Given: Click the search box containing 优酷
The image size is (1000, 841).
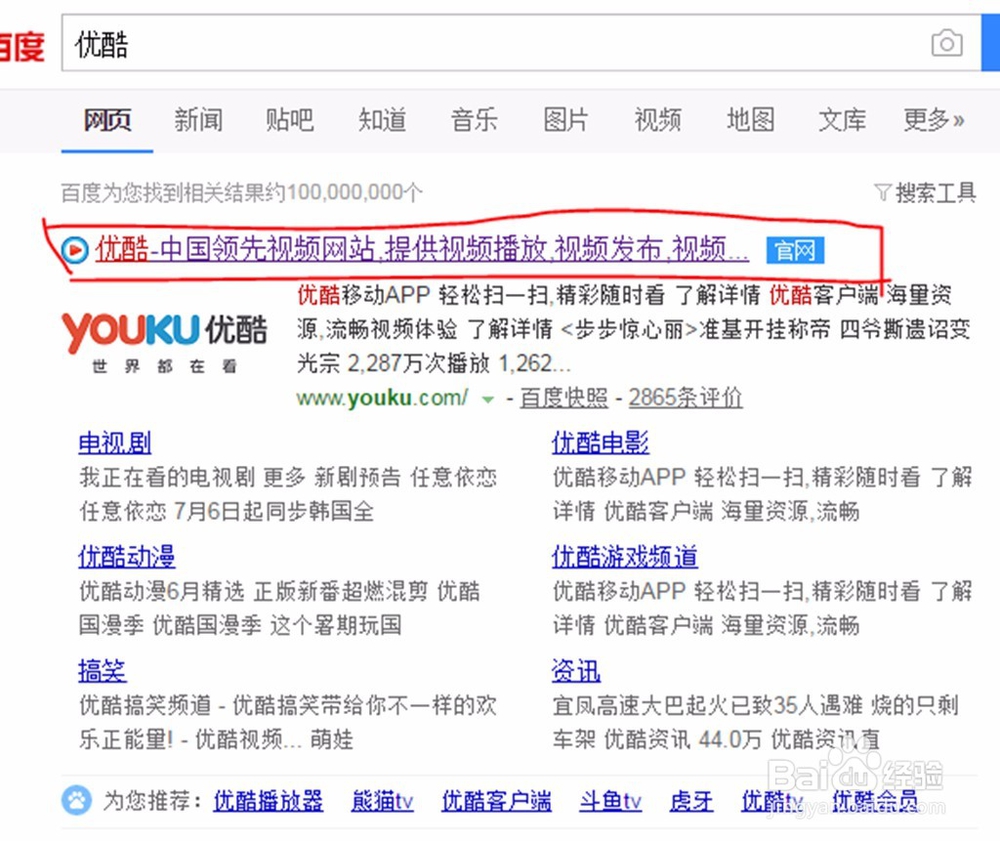Looking at the screenshot, I should point(520,43).
